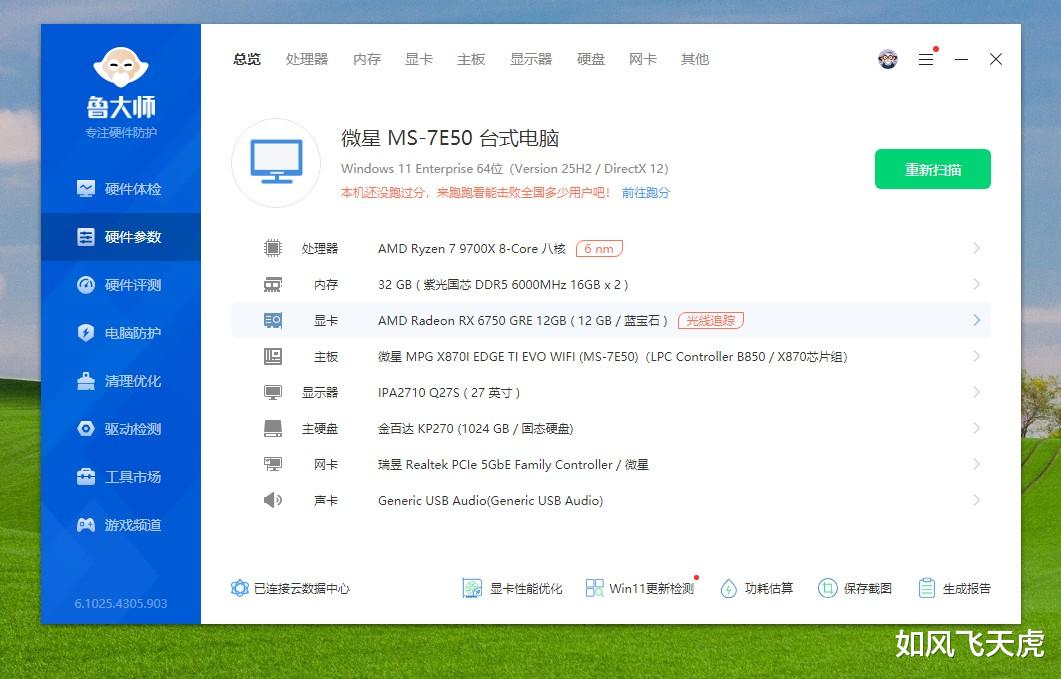The height and width of the screenshot is (679, 1061).
Task: Expand the 网卡 row chevron
Action: pyautogui.click(x=976, y=464)
